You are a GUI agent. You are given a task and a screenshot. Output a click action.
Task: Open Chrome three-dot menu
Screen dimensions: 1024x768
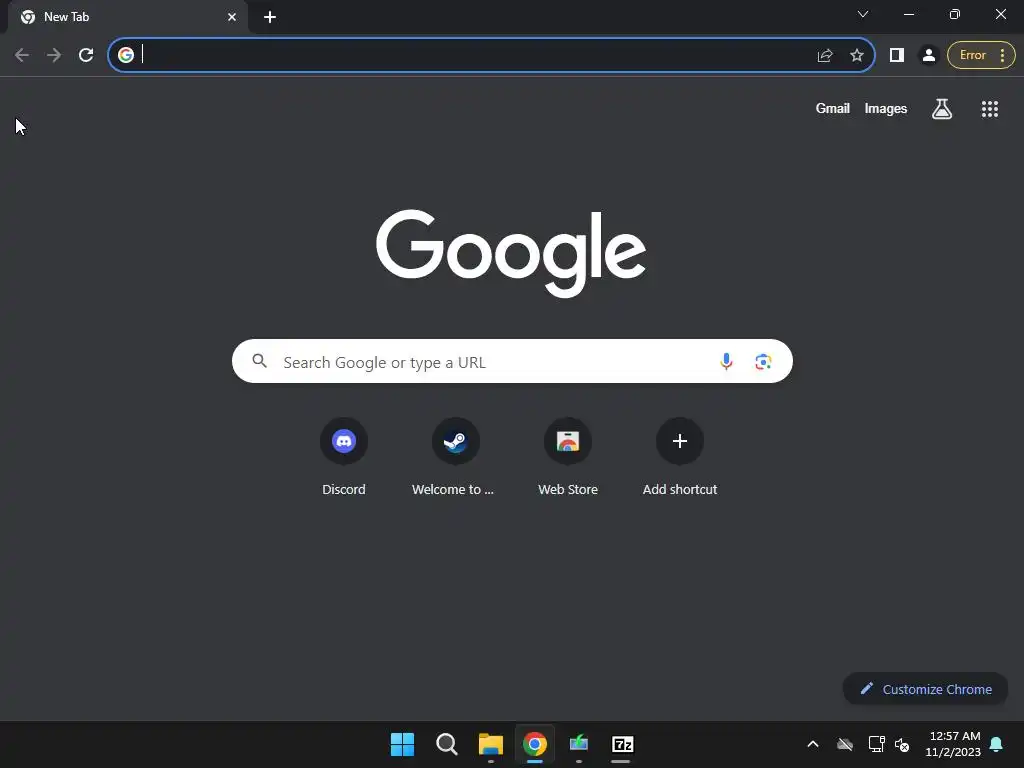(x=1002, y=56)
